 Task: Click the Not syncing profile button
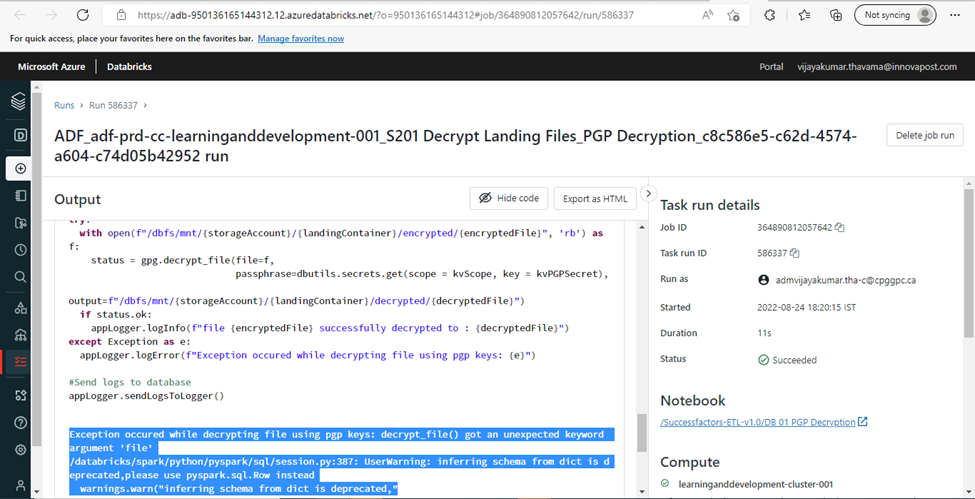click(x=895, y=15)
